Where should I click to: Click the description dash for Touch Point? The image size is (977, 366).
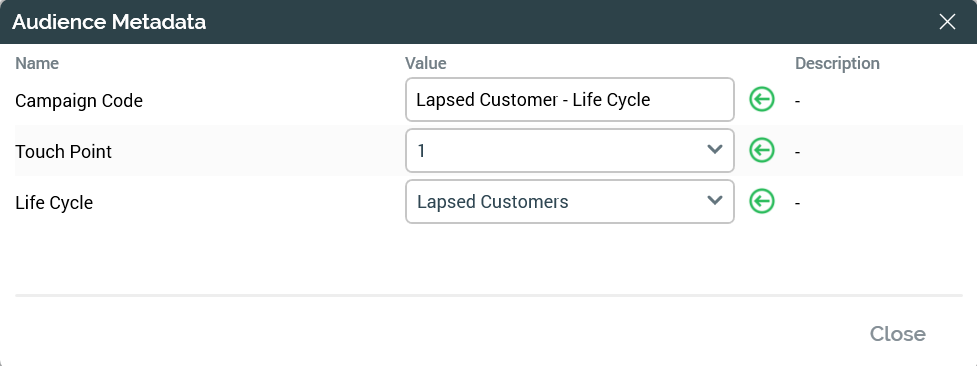[x=798, y=152]
